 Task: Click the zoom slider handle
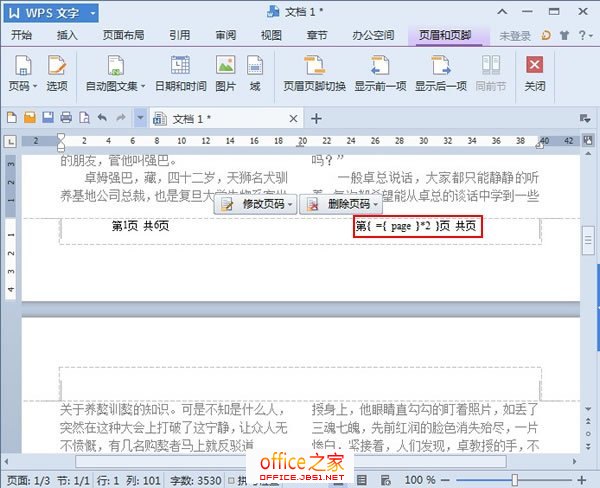(x=515, y=480)
